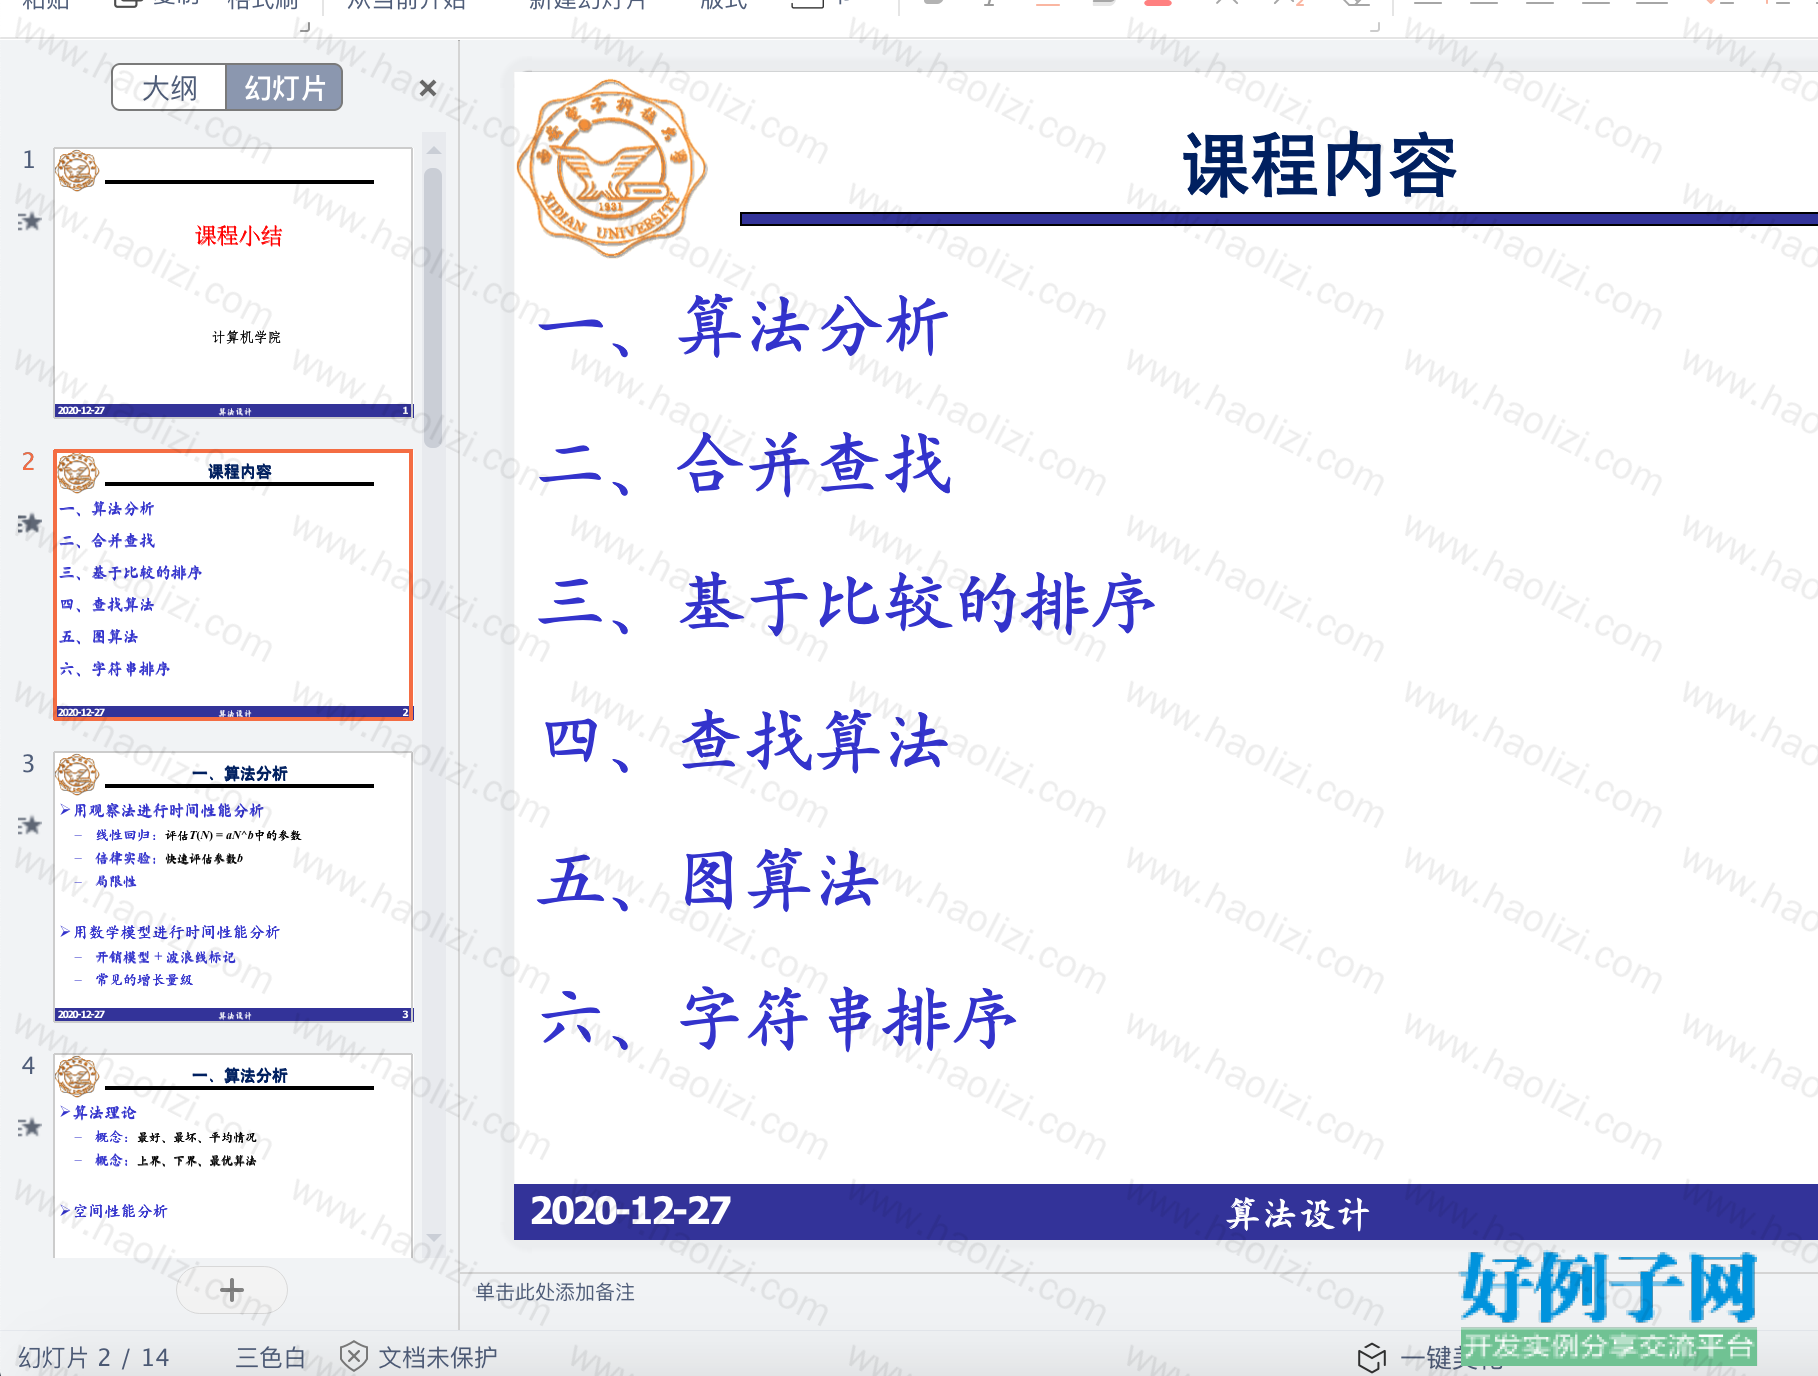
Task: Select slide 1 thumbnail 课程小结
Action: [233, 282]
